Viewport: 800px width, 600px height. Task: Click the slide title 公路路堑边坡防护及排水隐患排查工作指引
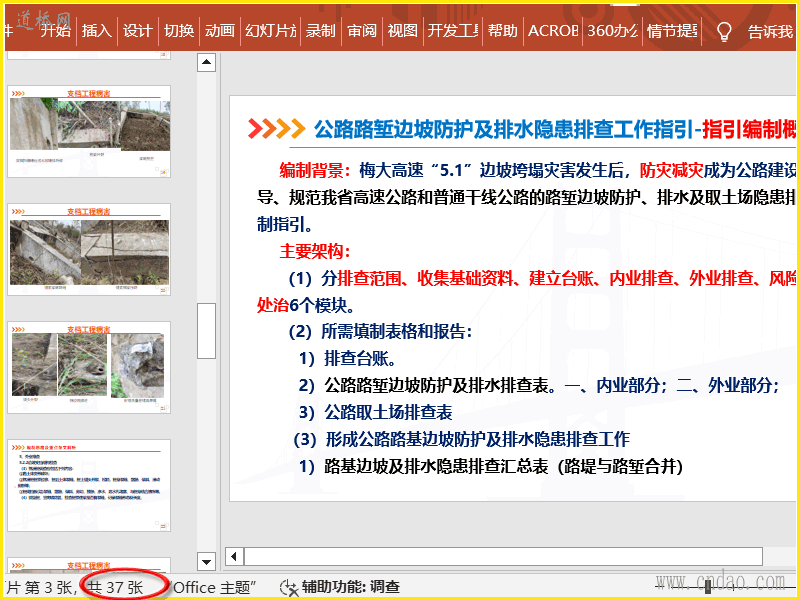coord(503,129)
